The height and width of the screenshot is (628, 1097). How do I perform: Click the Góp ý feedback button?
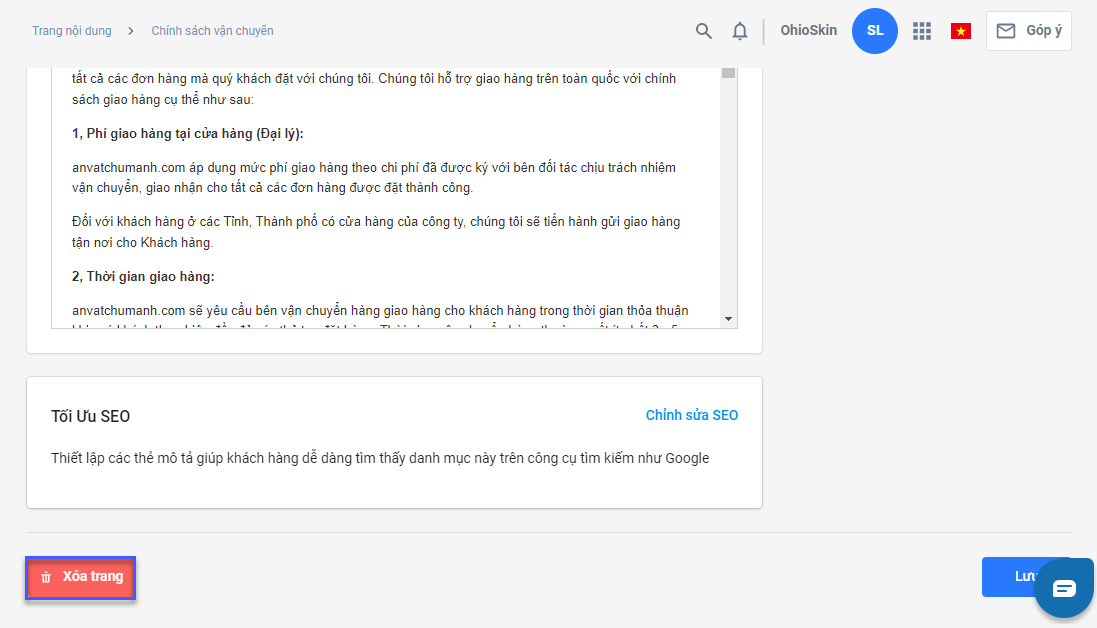click(x=1028, y=31)
